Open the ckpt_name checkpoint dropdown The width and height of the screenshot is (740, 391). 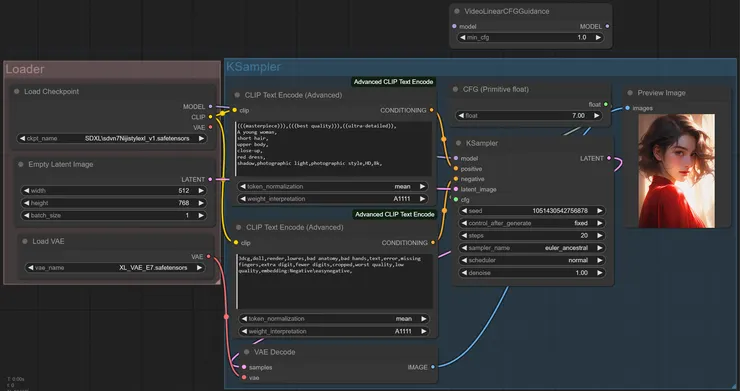click(112, 138)
